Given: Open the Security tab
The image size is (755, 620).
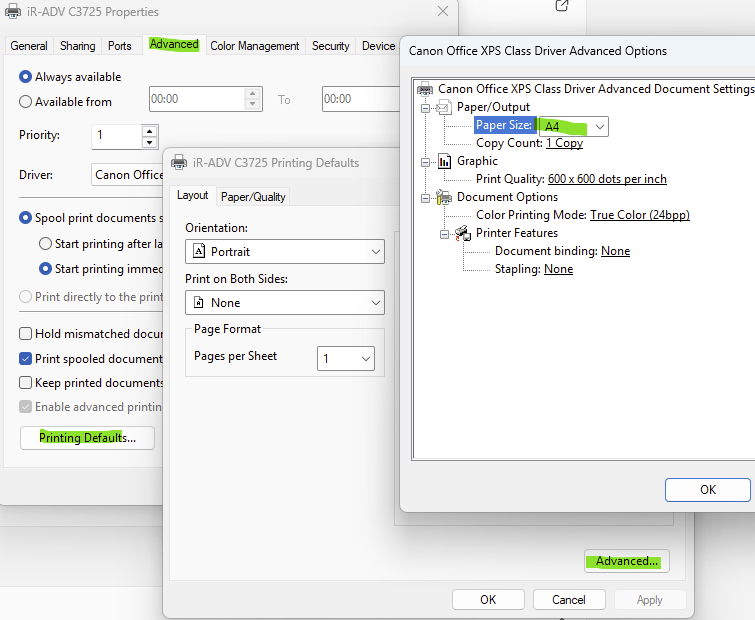Looking at the screenshot, I should point(330,46).
